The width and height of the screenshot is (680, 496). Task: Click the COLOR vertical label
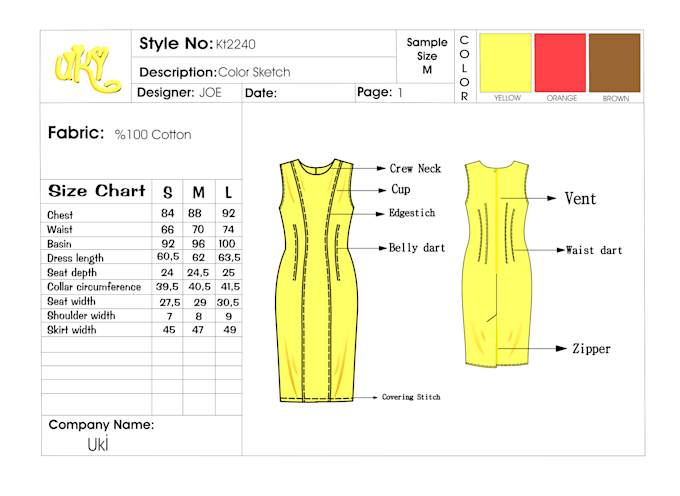pyautogui.click(x=464, y=68)
